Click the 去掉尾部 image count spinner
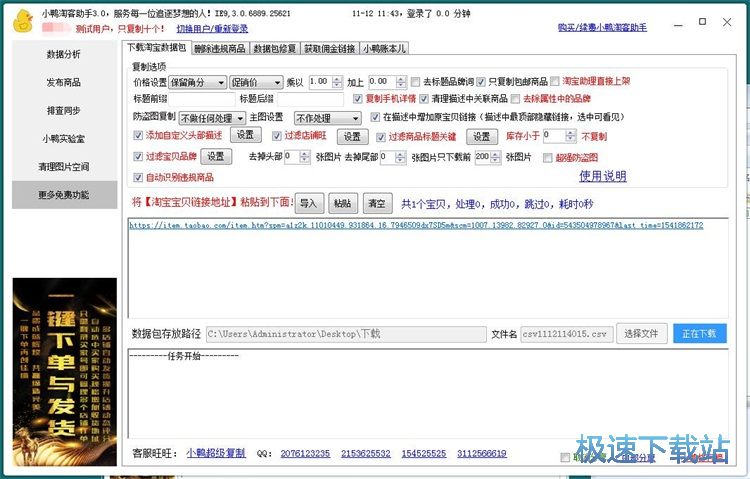This screenshot has height=479, width=750. 400,156
